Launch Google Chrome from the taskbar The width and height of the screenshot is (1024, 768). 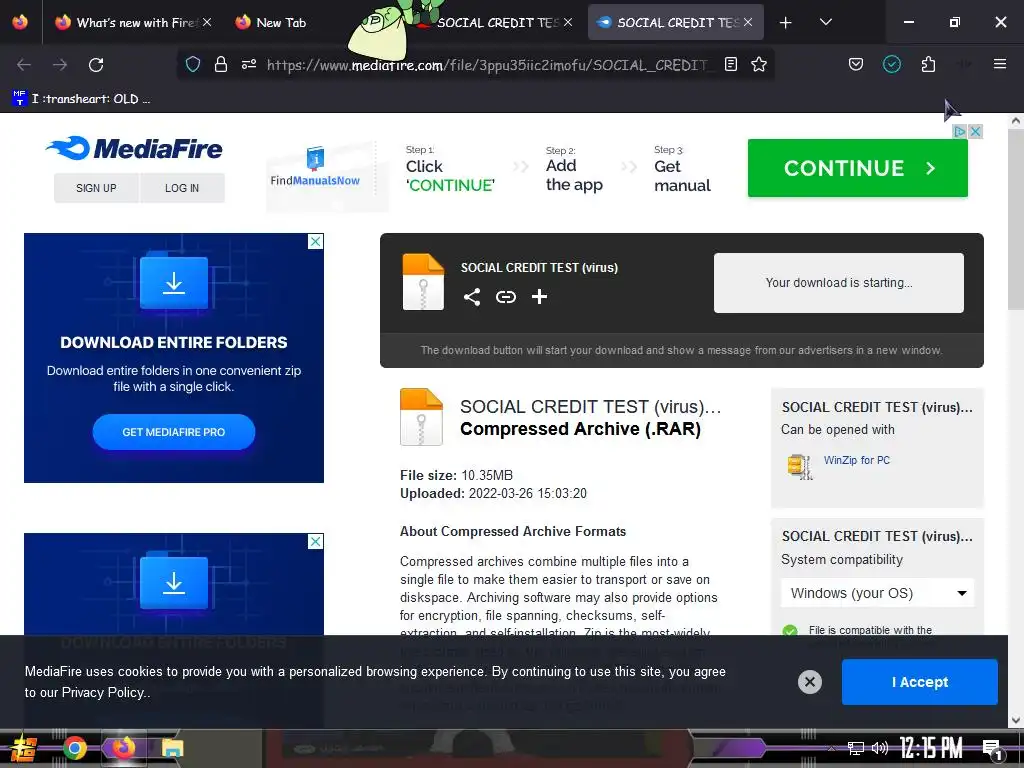(74, 748)
